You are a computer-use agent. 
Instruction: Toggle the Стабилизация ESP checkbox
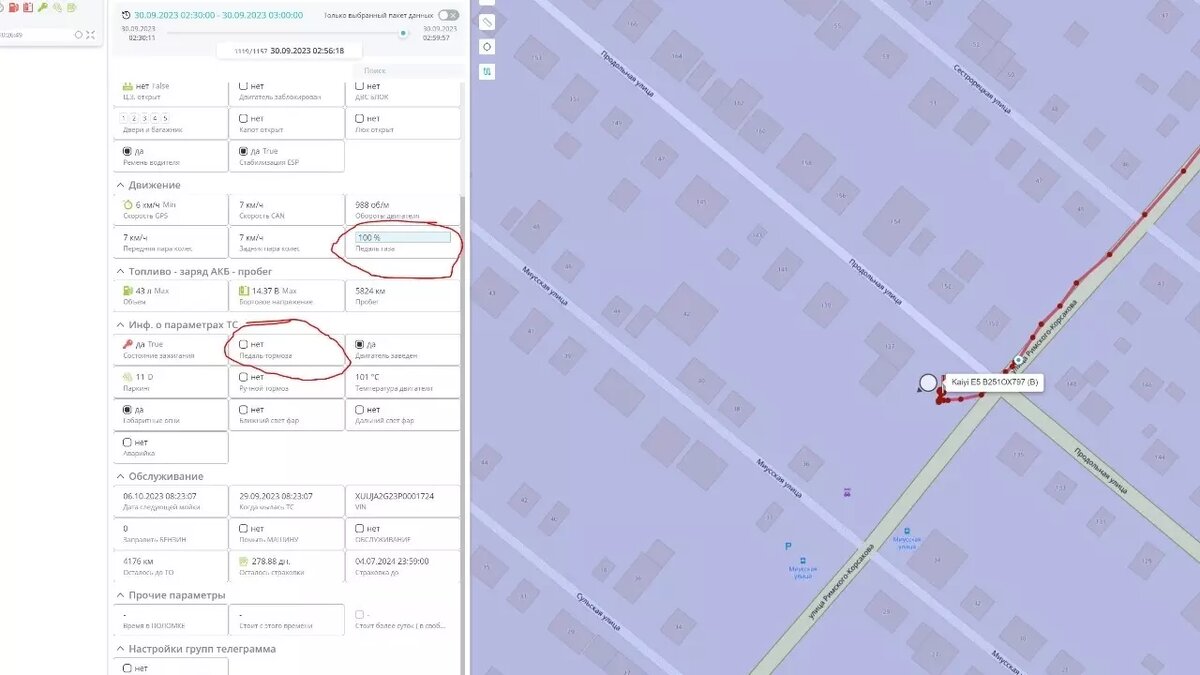click(244, 151)
